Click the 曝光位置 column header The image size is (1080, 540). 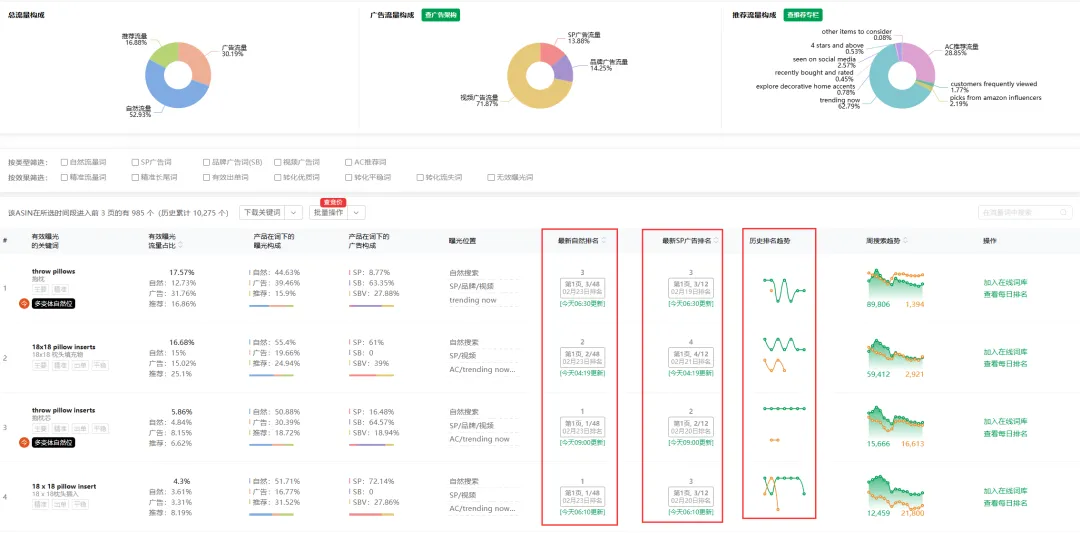(x=462, y=240)
